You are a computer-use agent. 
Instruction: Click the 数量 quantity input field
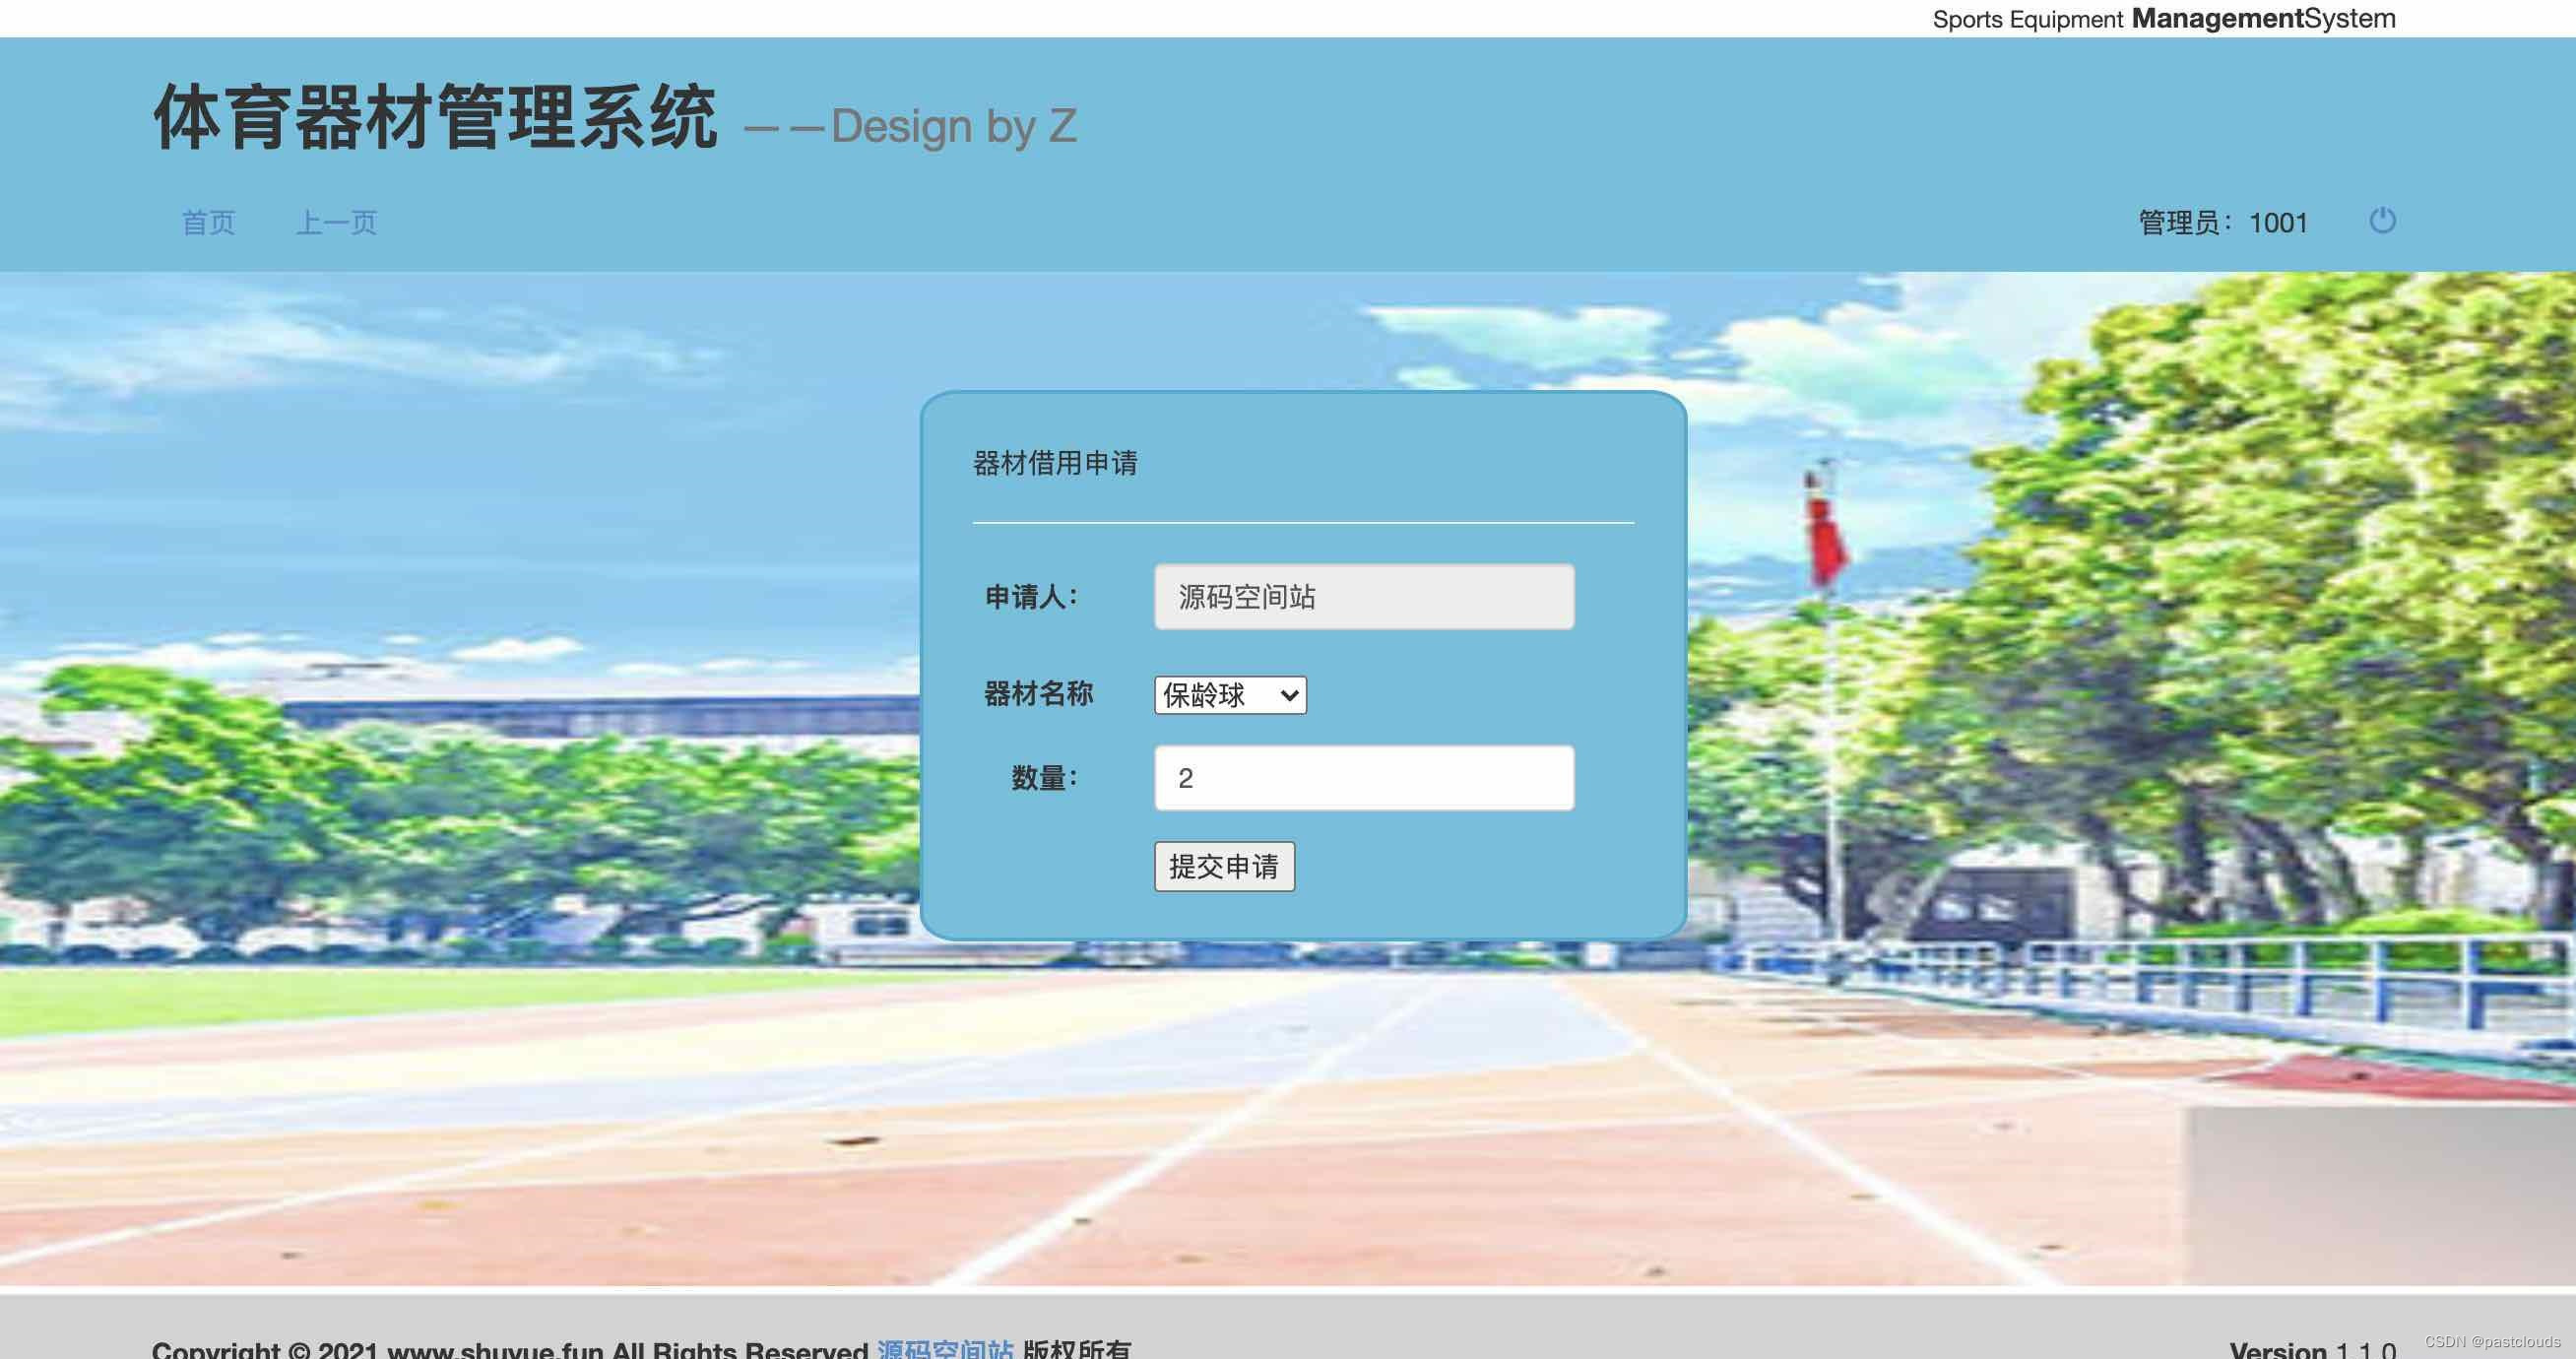tap(1364, 778)
